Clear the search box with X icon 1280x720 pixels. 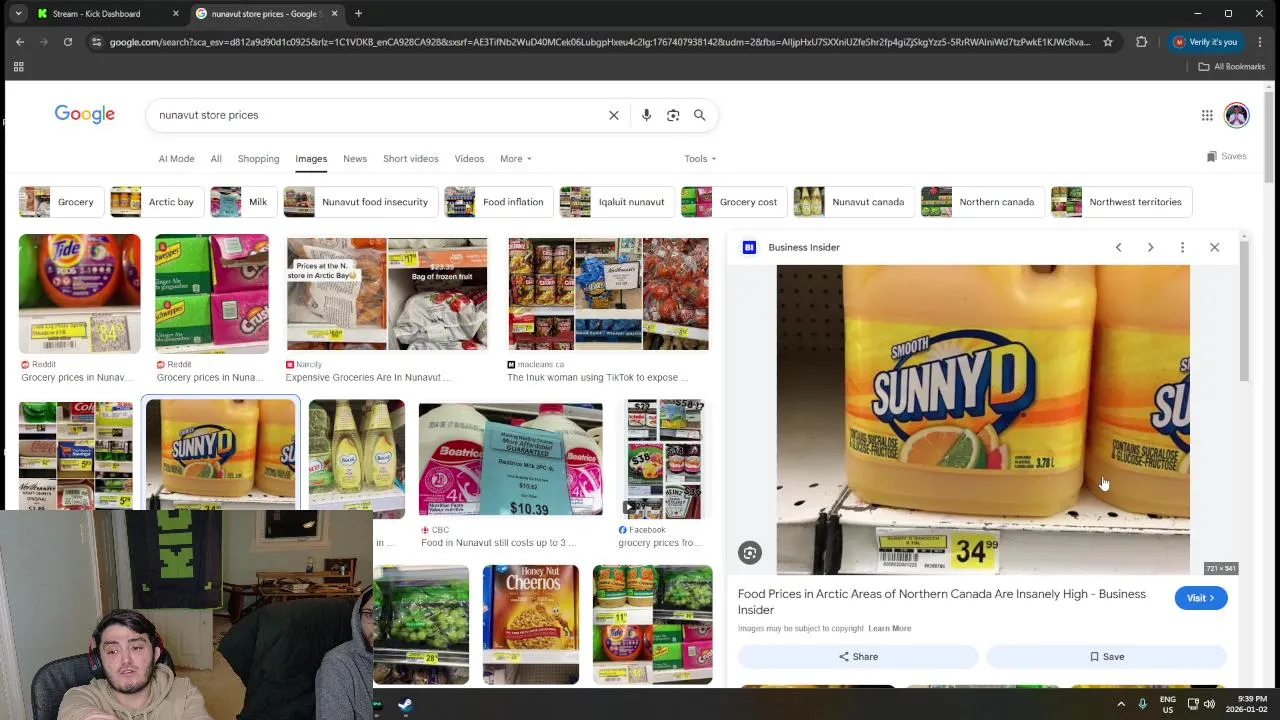point(614,115)
